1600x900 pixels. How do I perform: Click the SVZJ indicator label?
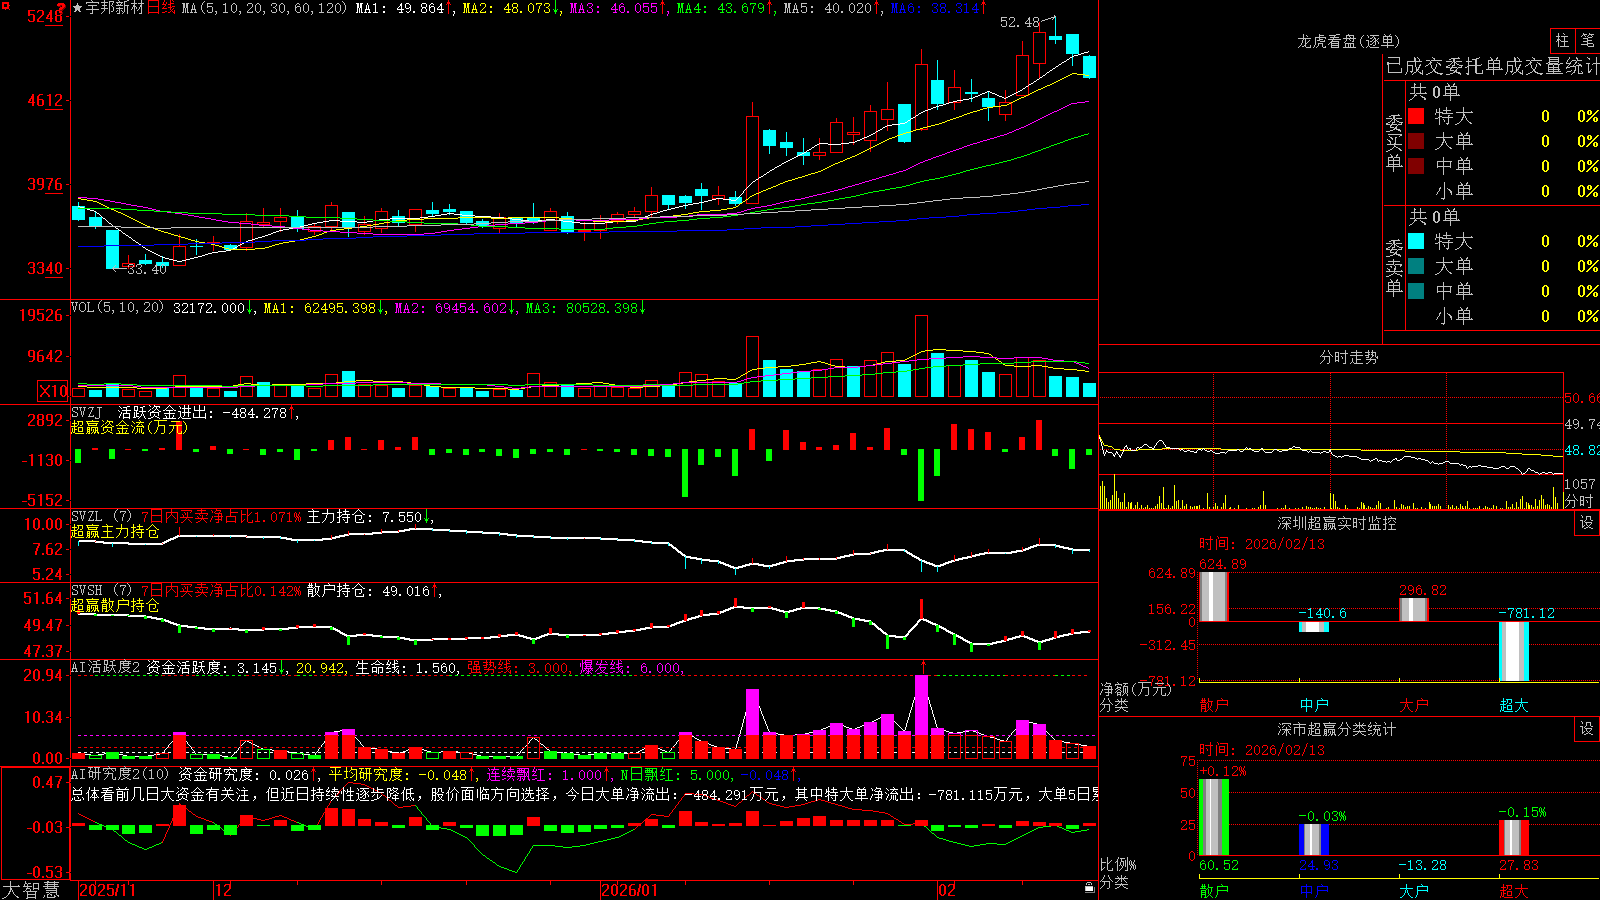pos(87,412)
